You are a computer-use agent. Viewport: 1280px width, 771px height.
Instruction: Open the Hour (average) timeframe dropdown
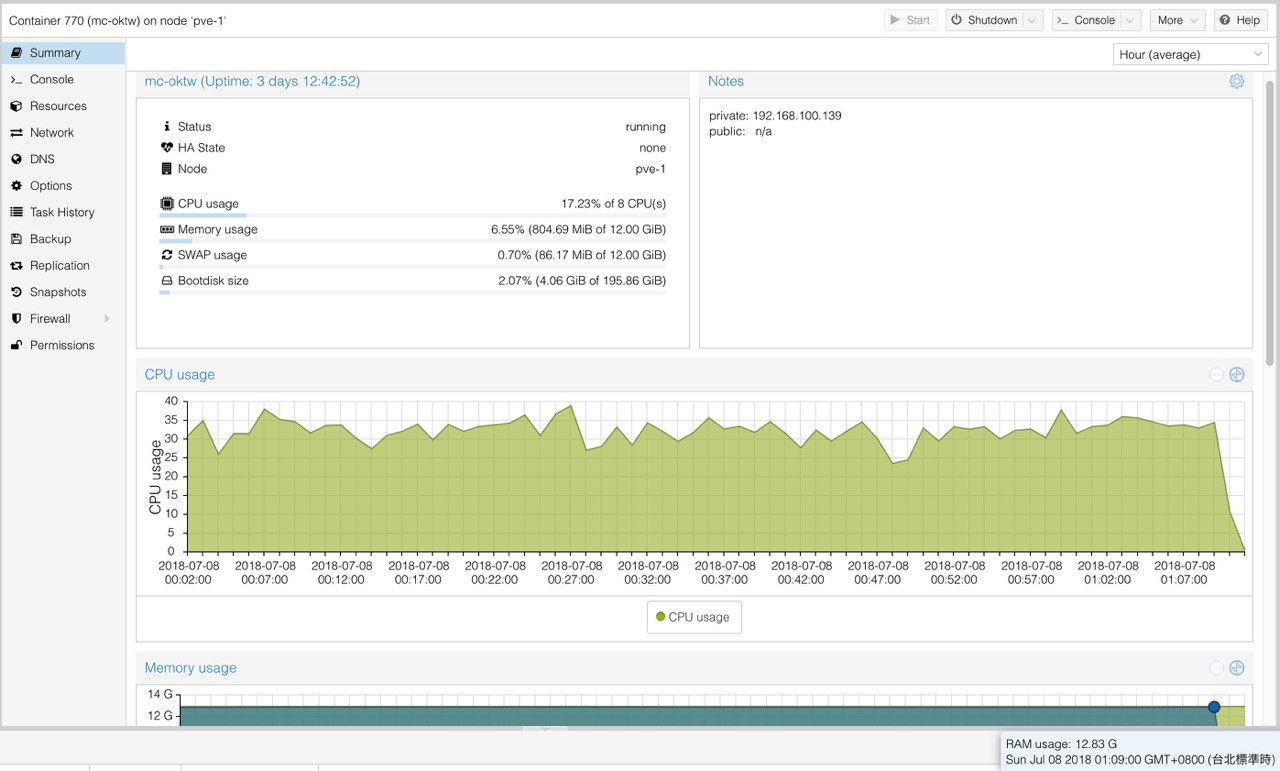(1190, 54)
